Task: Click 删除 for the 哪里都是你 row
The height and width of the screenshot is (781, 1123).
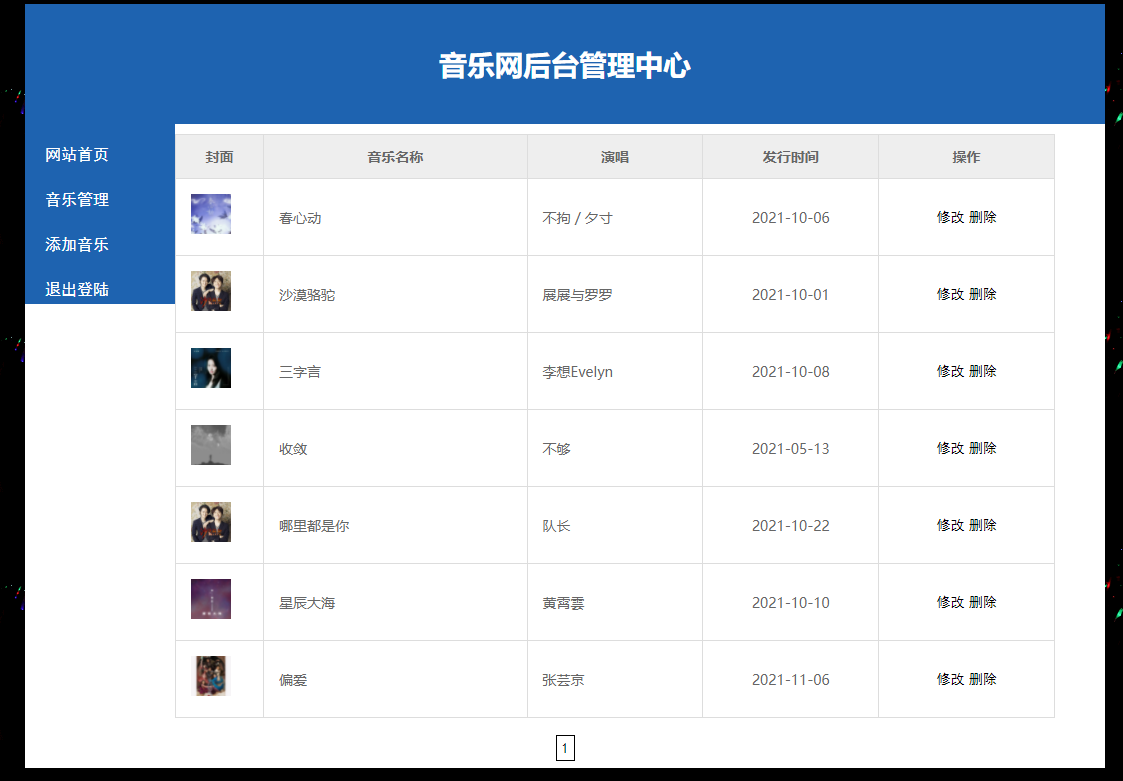Action: pos(983,525)
